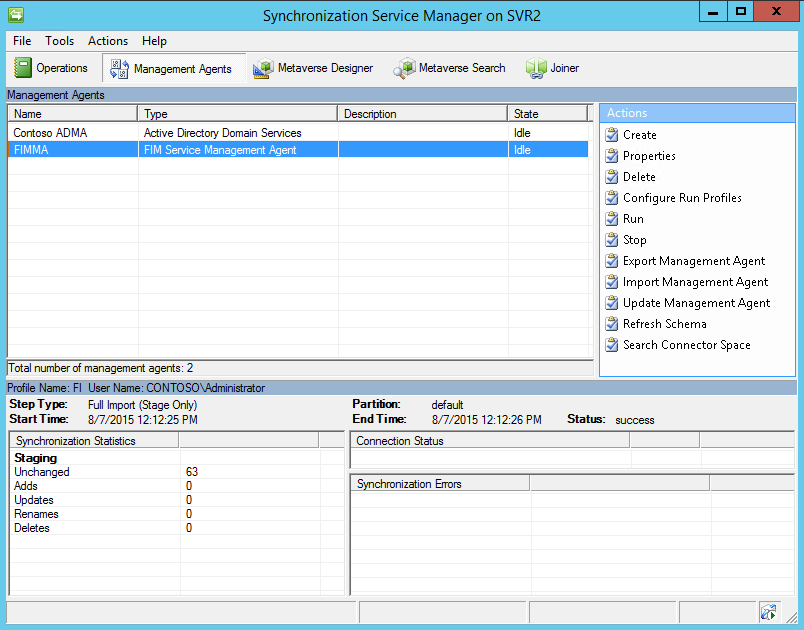Screen dimensions: 804x630
Task: Click the icon beside the Create action
Action: 612,135
